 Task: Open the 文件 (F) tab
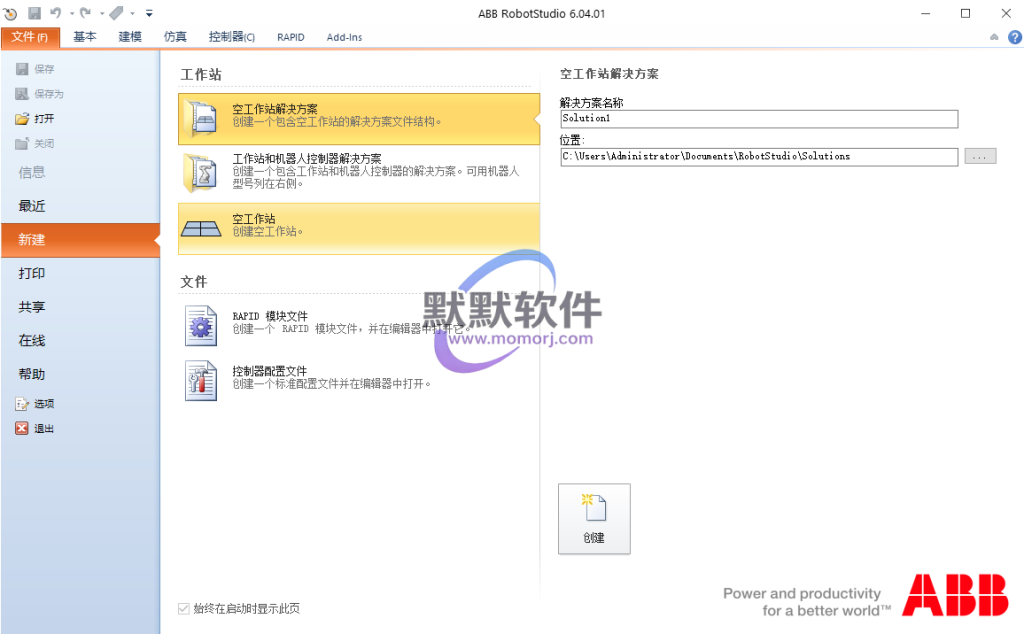point(30,37)
